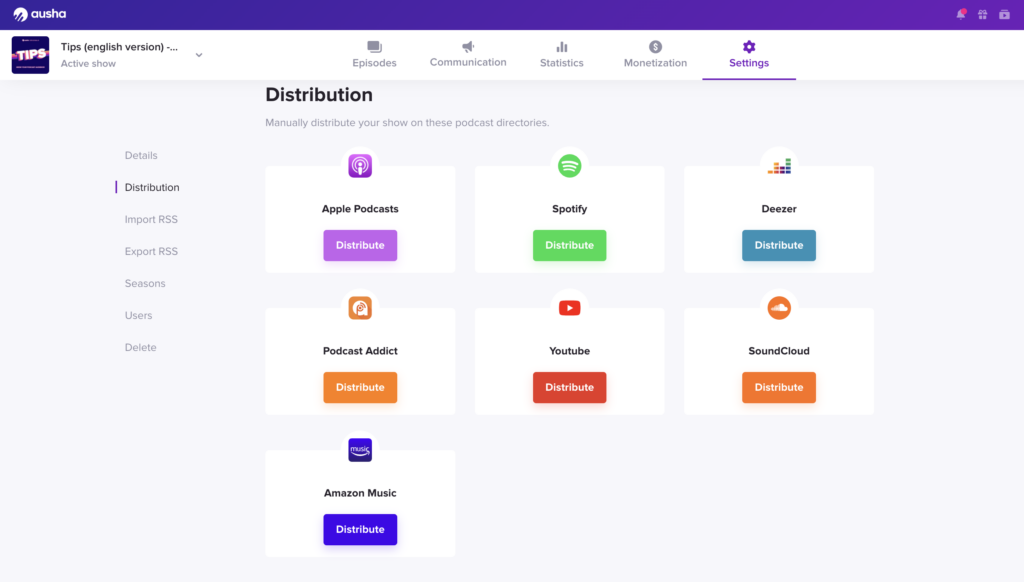Viewport: 1024px width, 582px height.
Task: Click the Ausha logo in the header
Action: coord(40,14)
